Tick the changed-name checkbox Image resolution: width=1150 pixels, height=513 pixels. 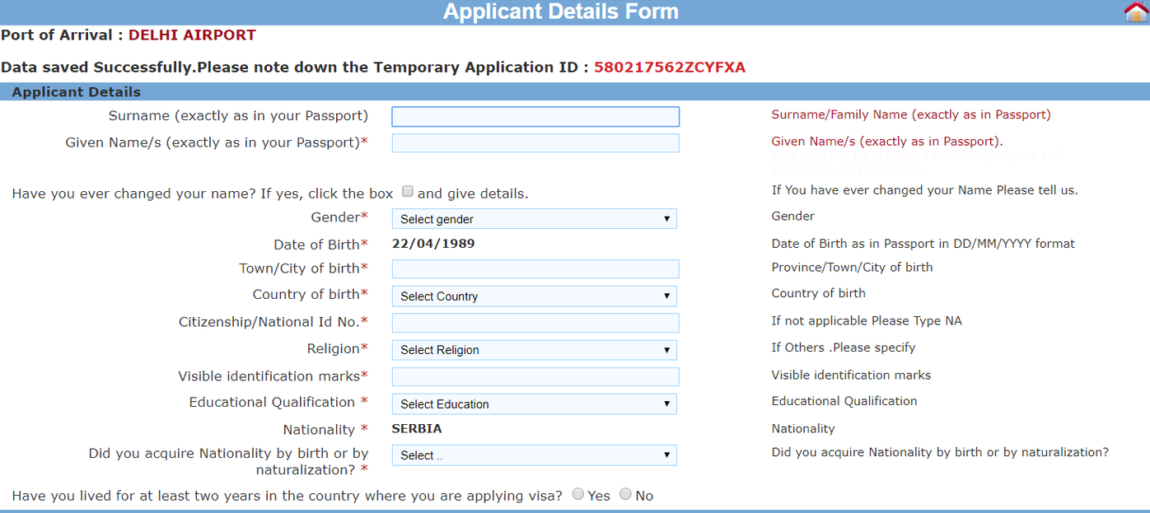pos(407,192)
